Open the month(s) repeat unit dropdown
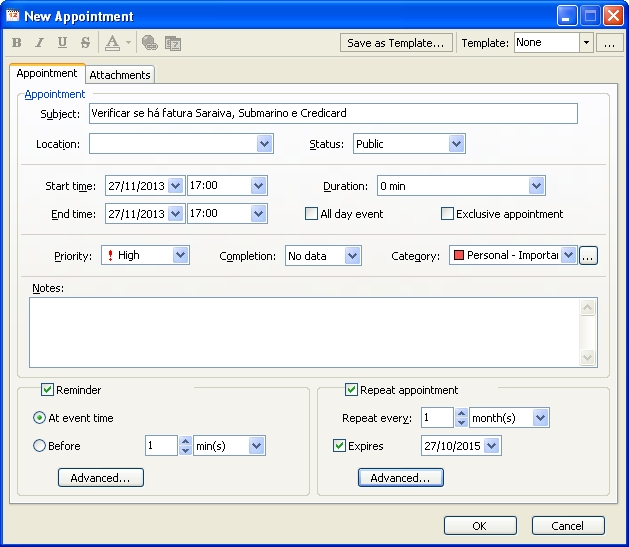Screen dimensions: 629x547 coord(540,418)
